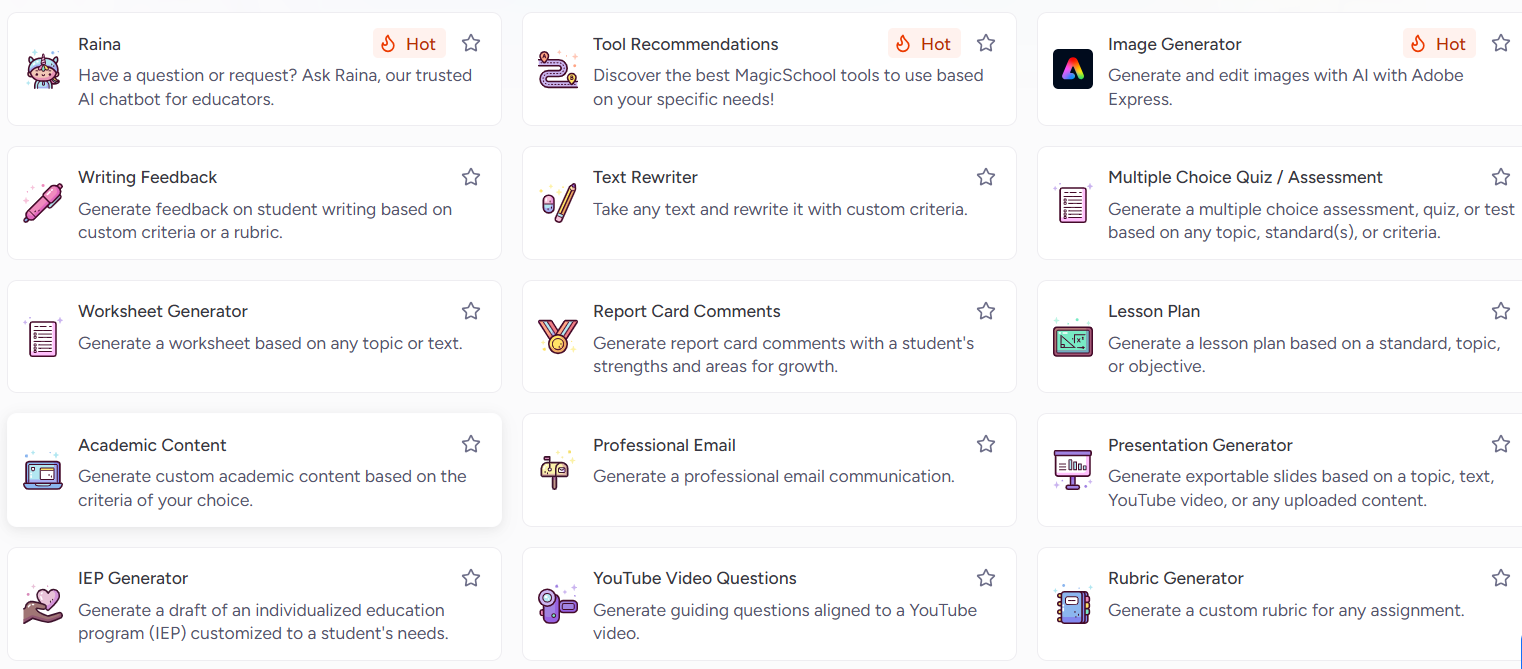
Task: Click the Professional Email mailbox icon
Action: [x=557, y=470]
